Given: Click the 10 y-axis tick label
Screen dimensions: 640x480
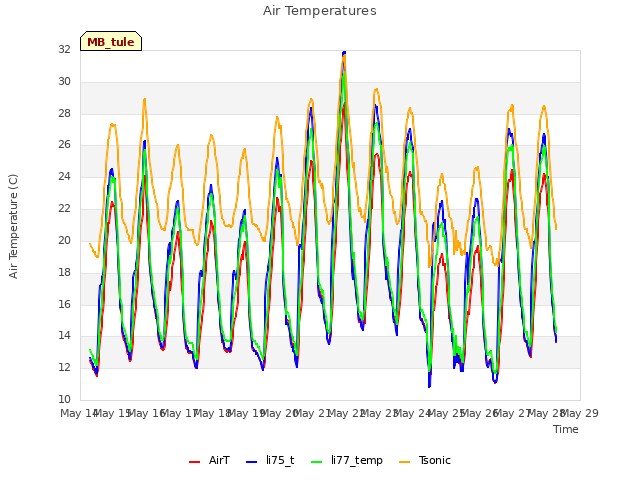Looking at the screenshot, I should pyautogui.click(x=64, y=399).
